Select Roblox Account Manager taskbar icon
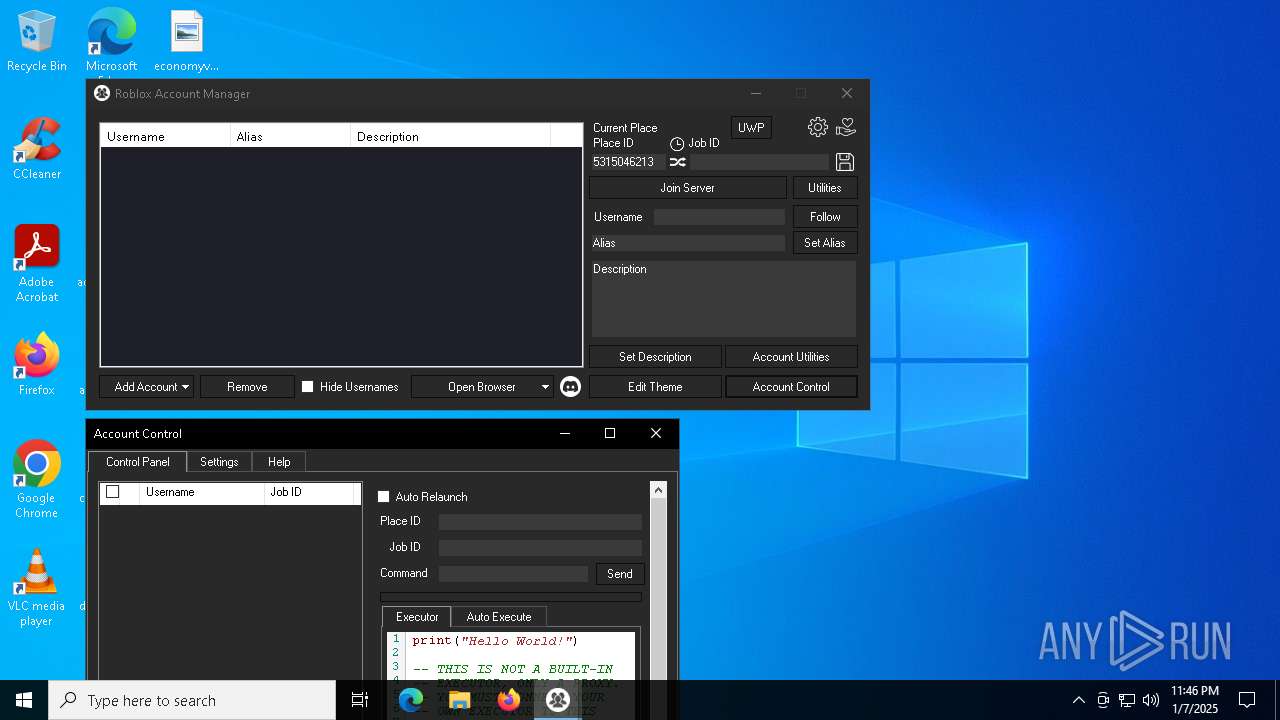This screenshot has height=720, width=1280. coord(558,700)
